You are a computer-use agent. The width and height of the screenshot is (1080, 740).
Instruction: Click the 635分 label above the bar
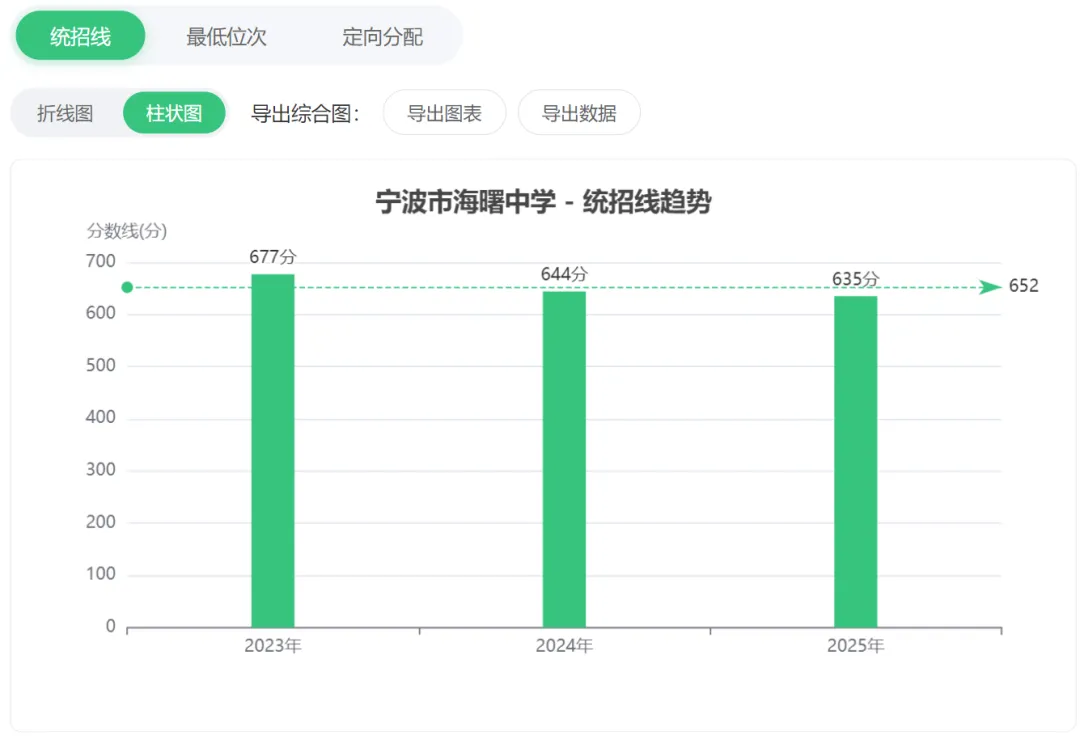(855, 279)
